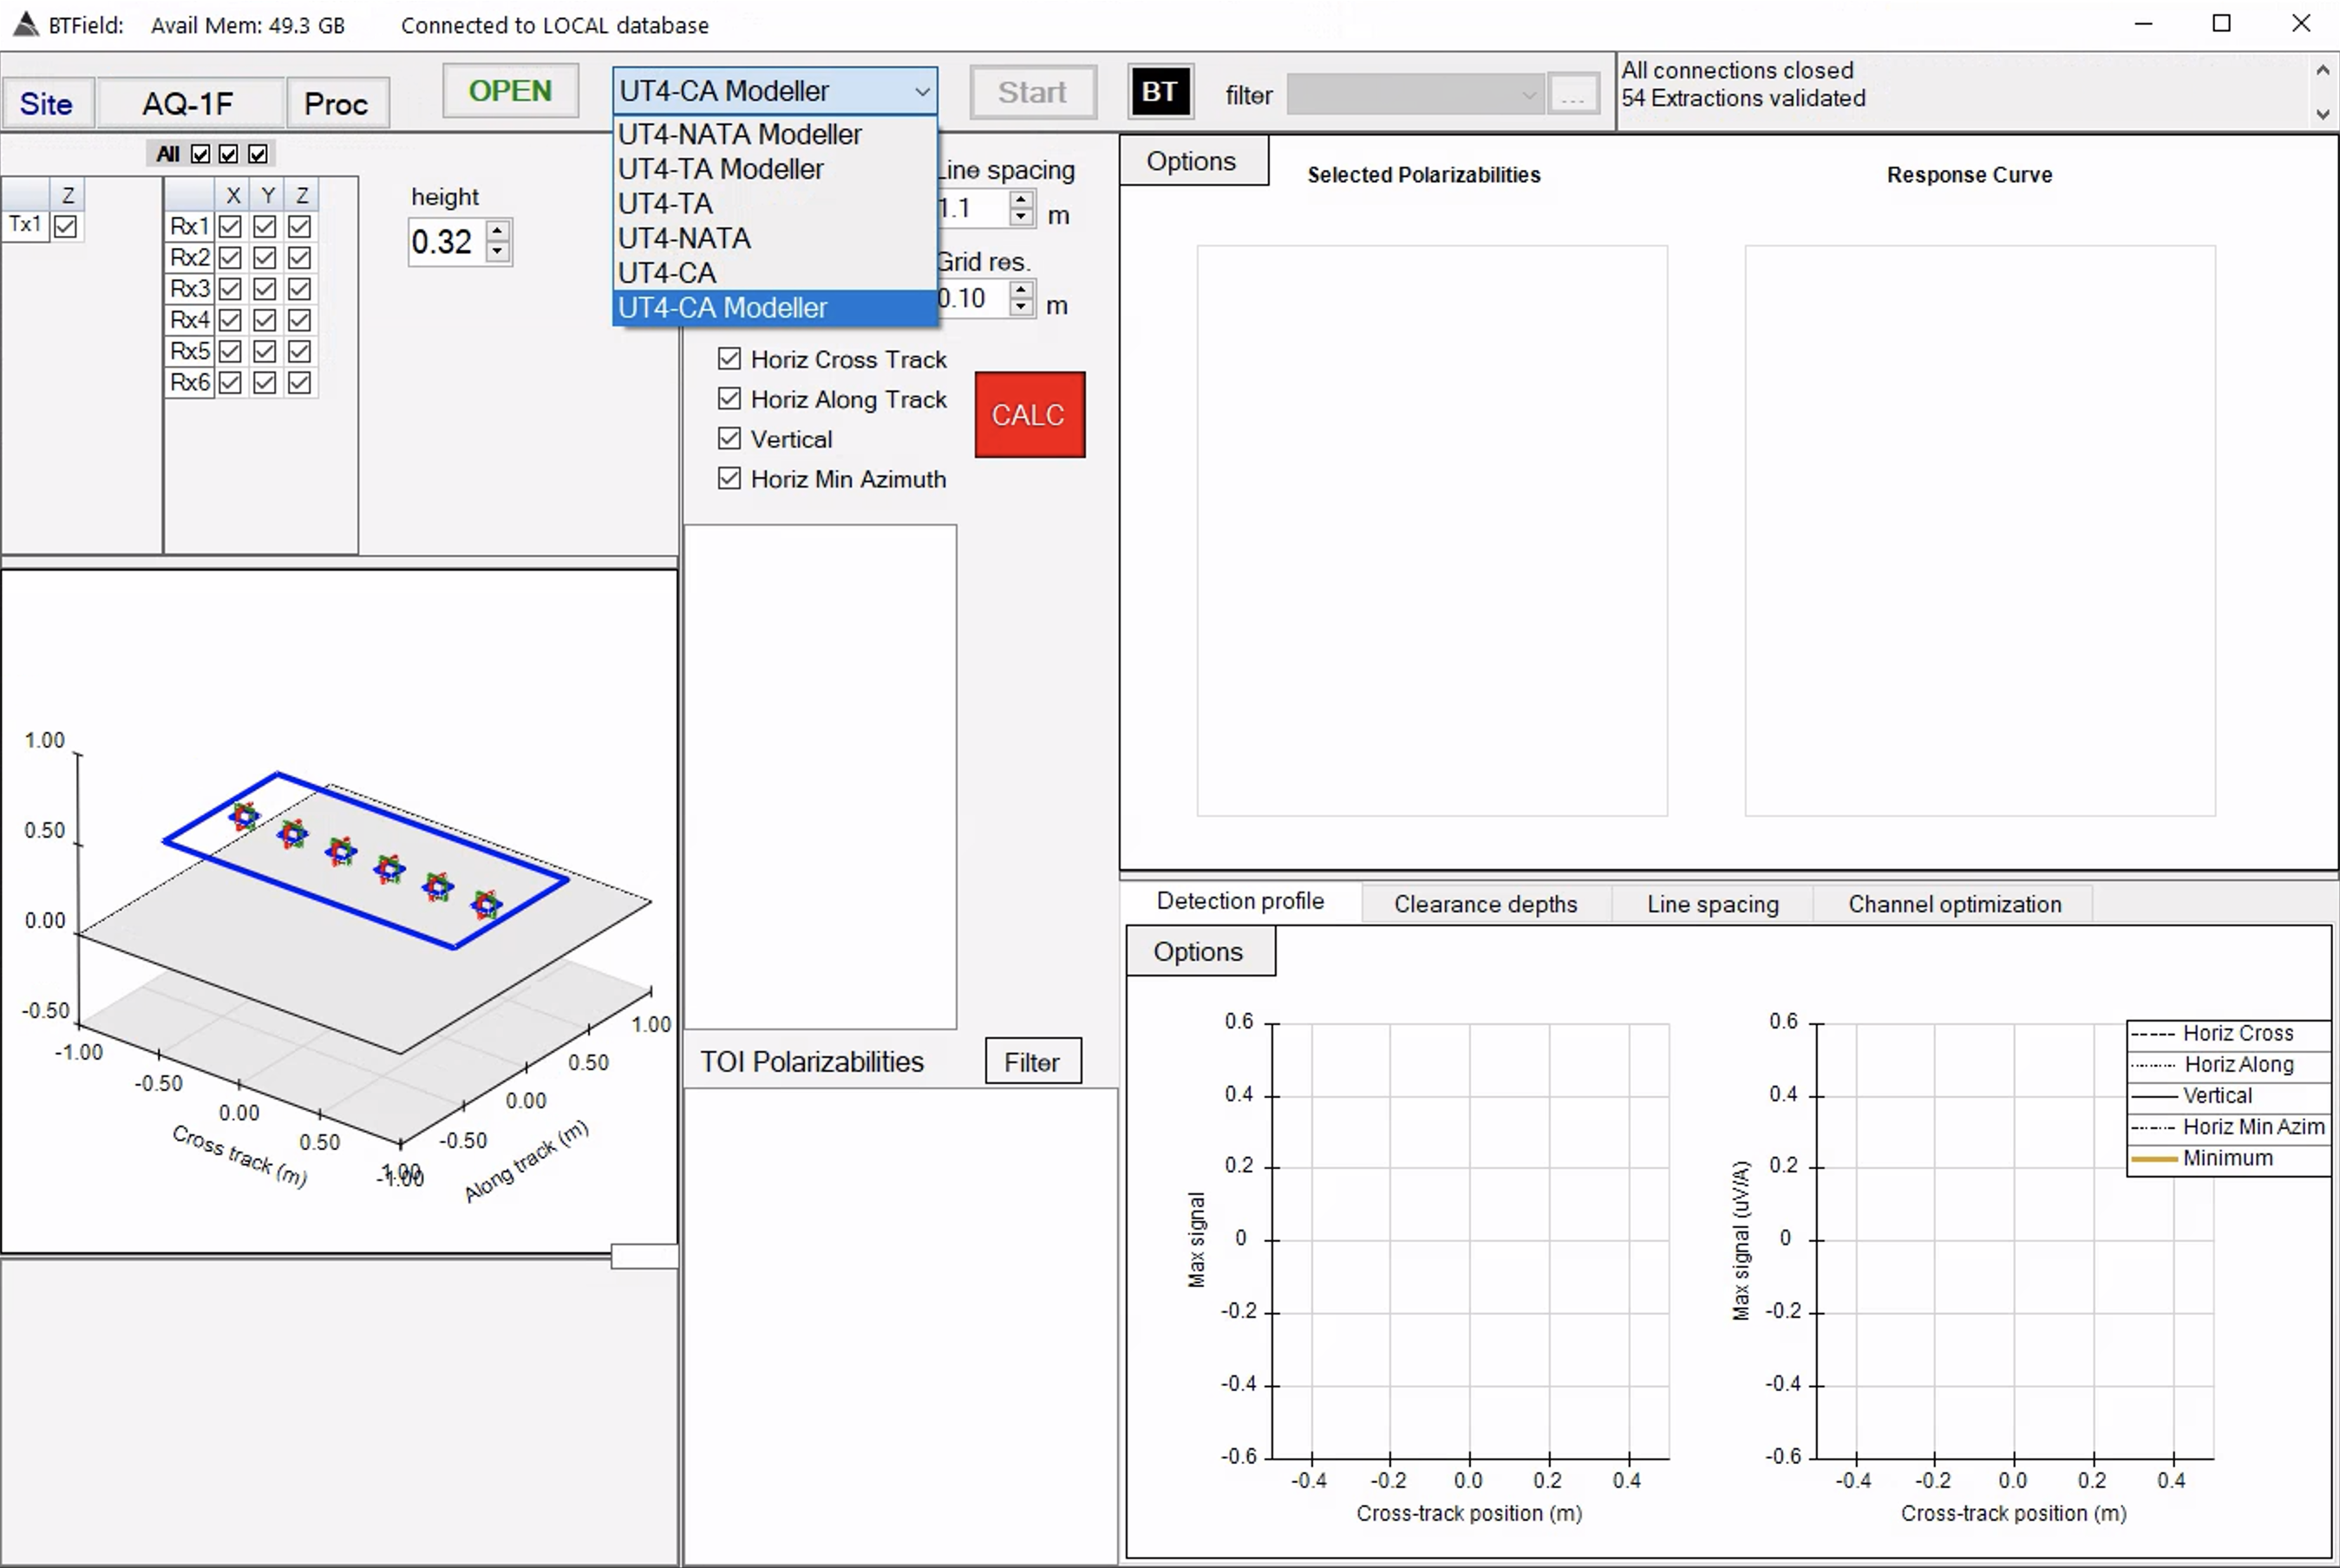The height and width of the screenshot is (1568, 2340).
Task: Switch to Channel optimization tab
Action: click(1955, 904)
